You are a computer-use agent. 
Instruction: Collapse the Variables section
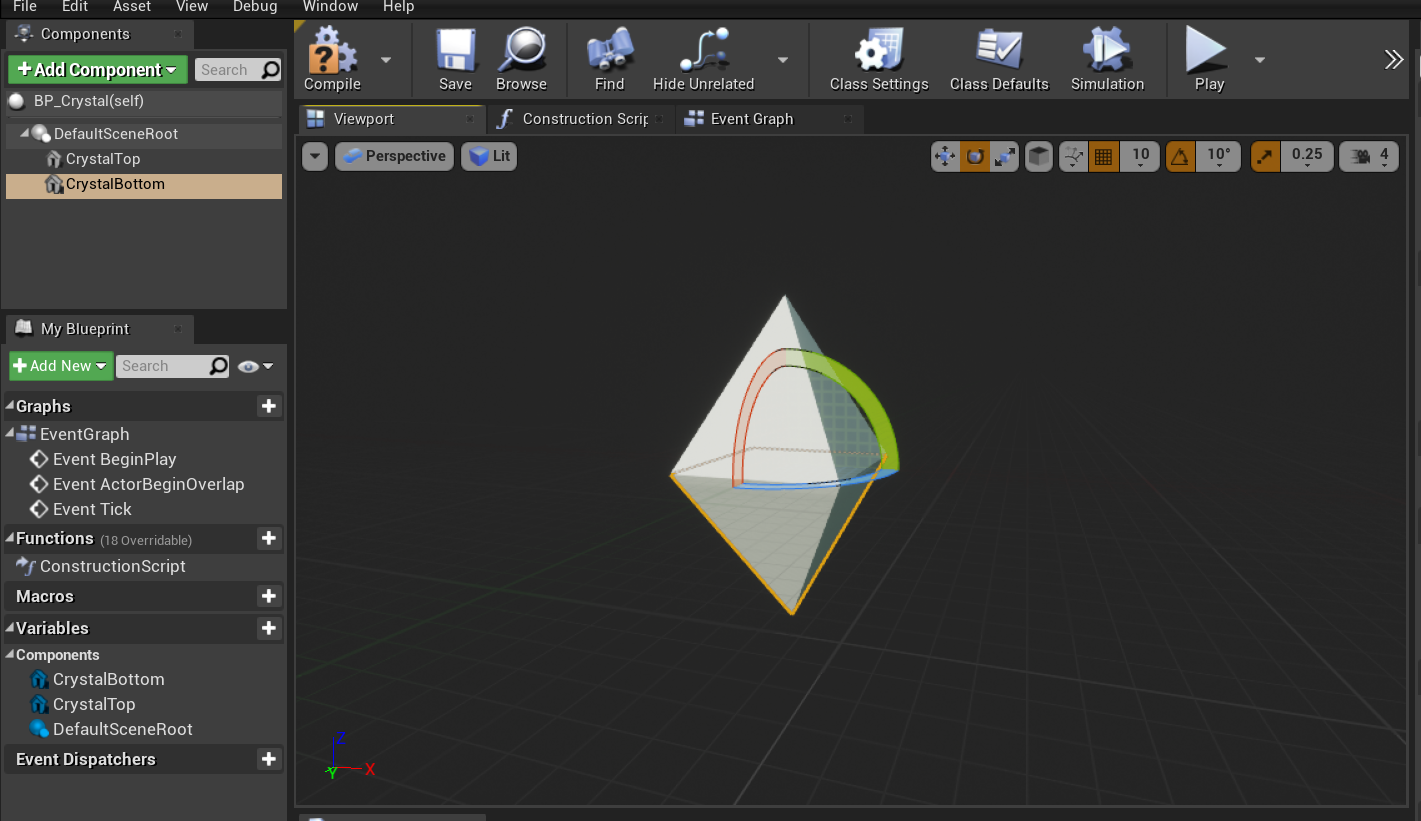tap(10, 628)
